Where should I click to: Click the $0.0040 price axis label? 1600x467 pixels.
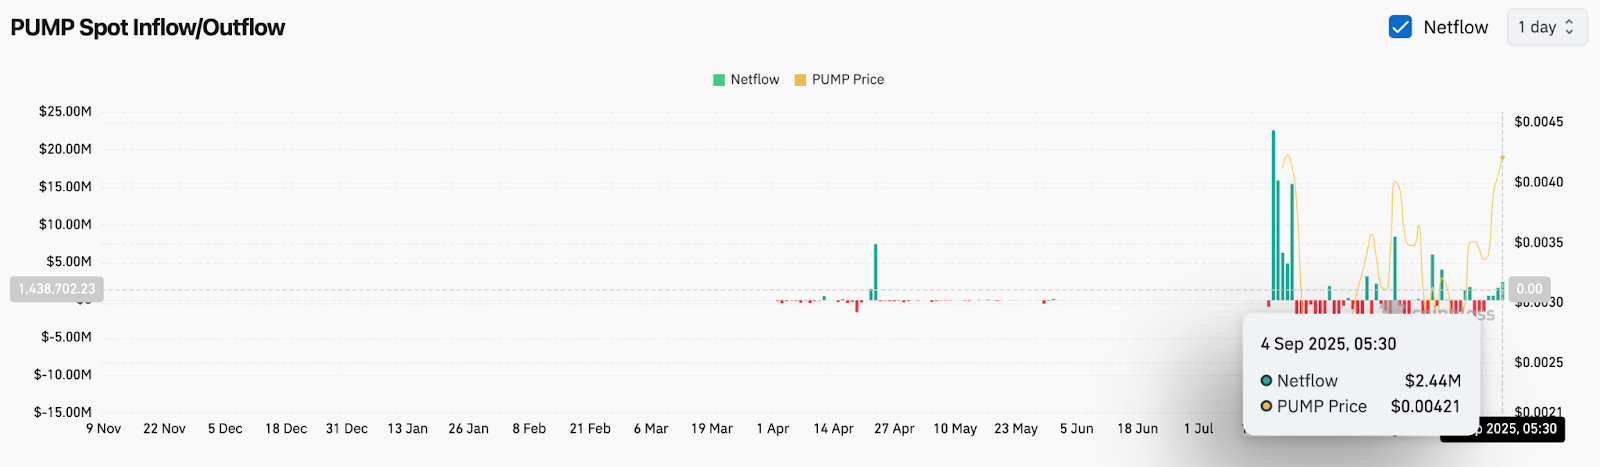click(x=1539, y=181)
